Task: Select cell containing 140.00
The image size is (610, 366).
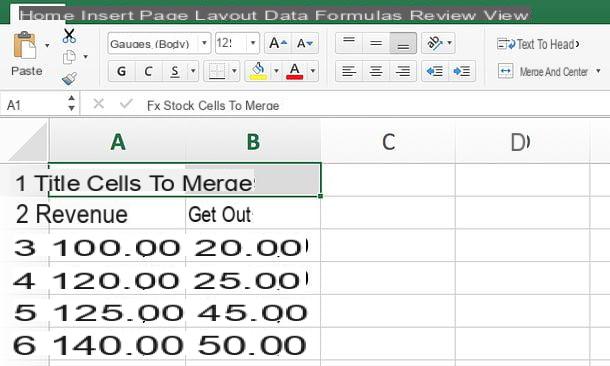Action: 117,344
